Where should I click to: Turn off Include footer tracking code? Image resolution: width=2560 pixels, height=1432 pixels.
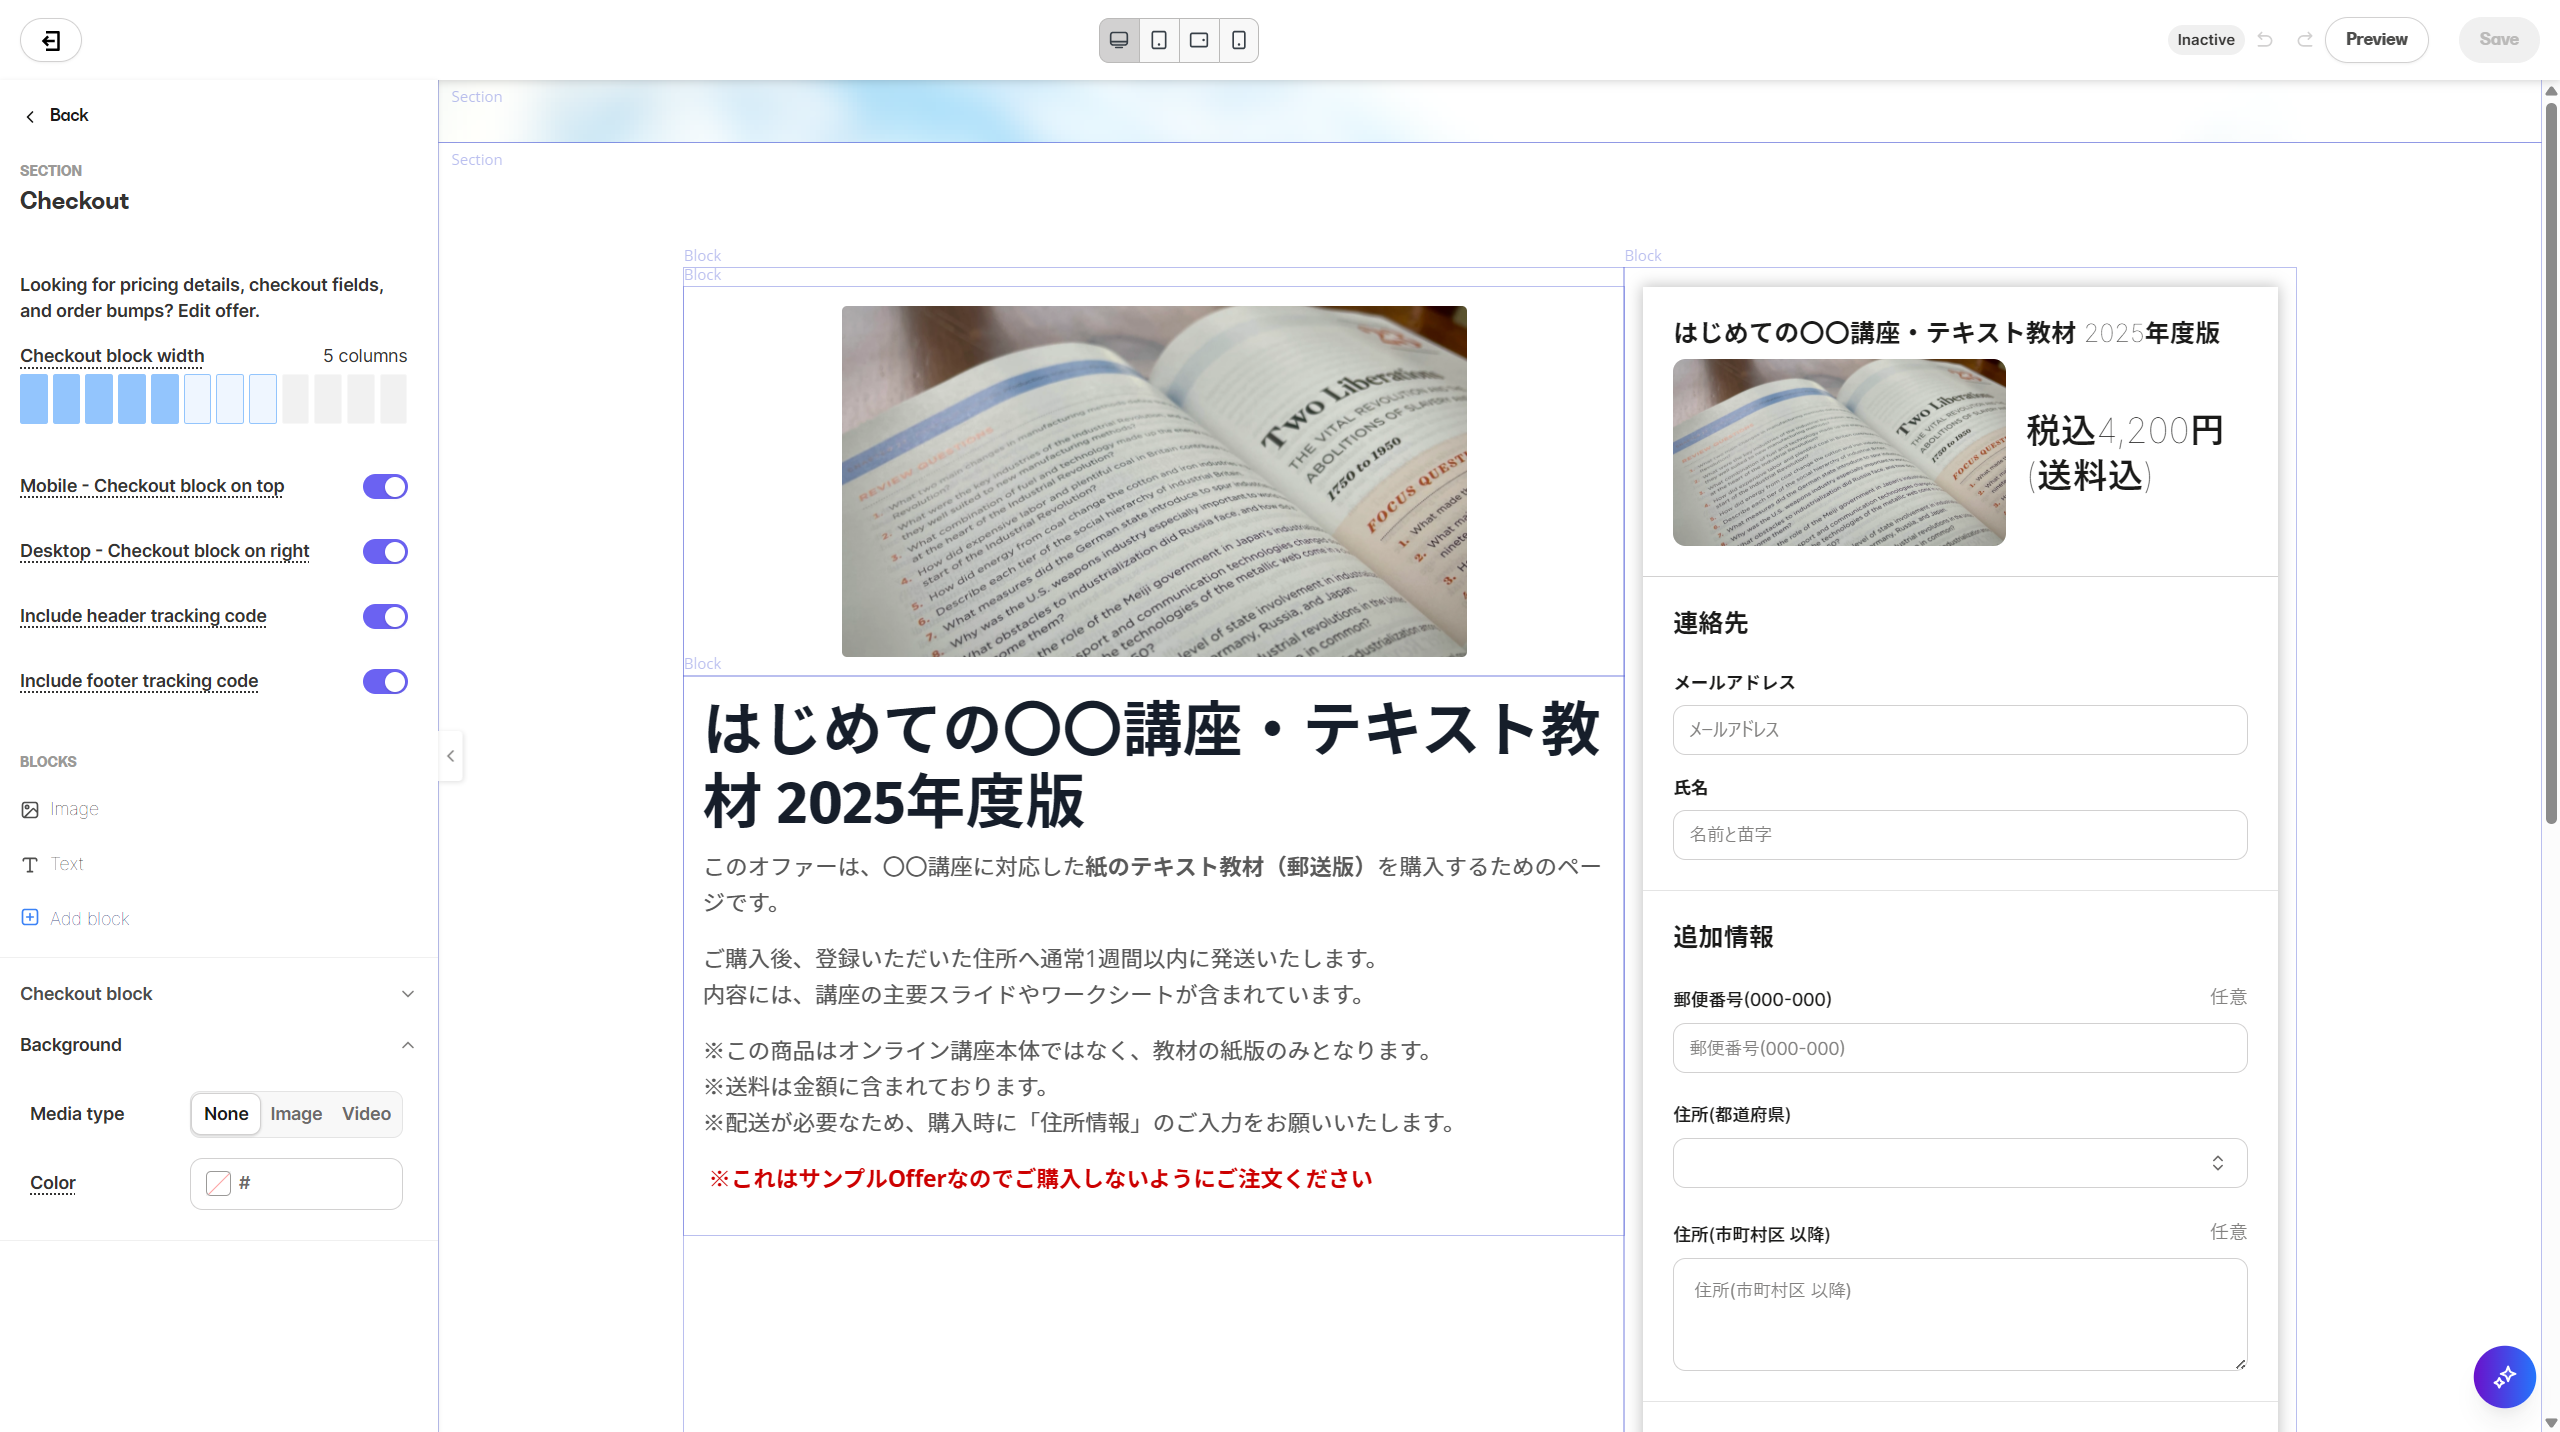(385, 682)
